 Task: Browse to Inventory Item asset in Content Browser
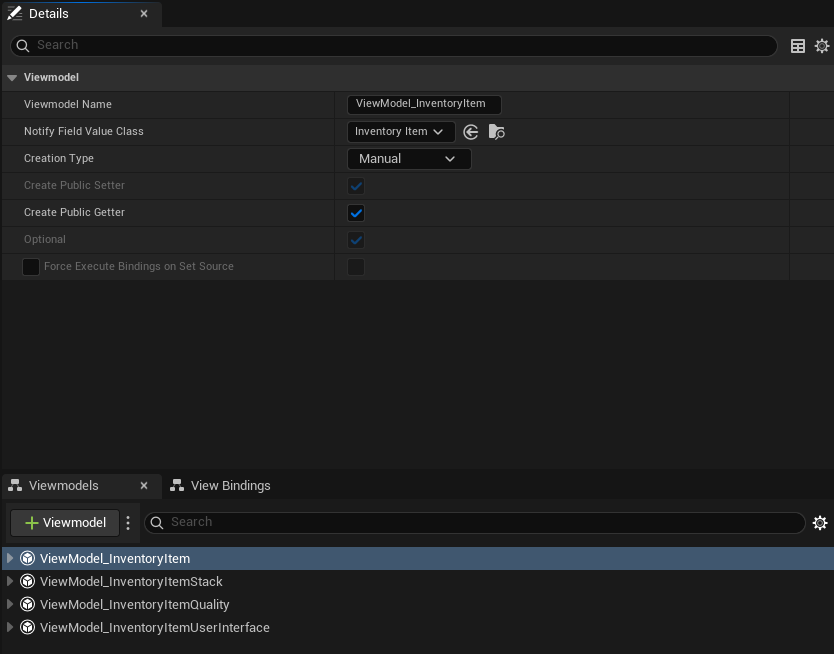point(496,131)
